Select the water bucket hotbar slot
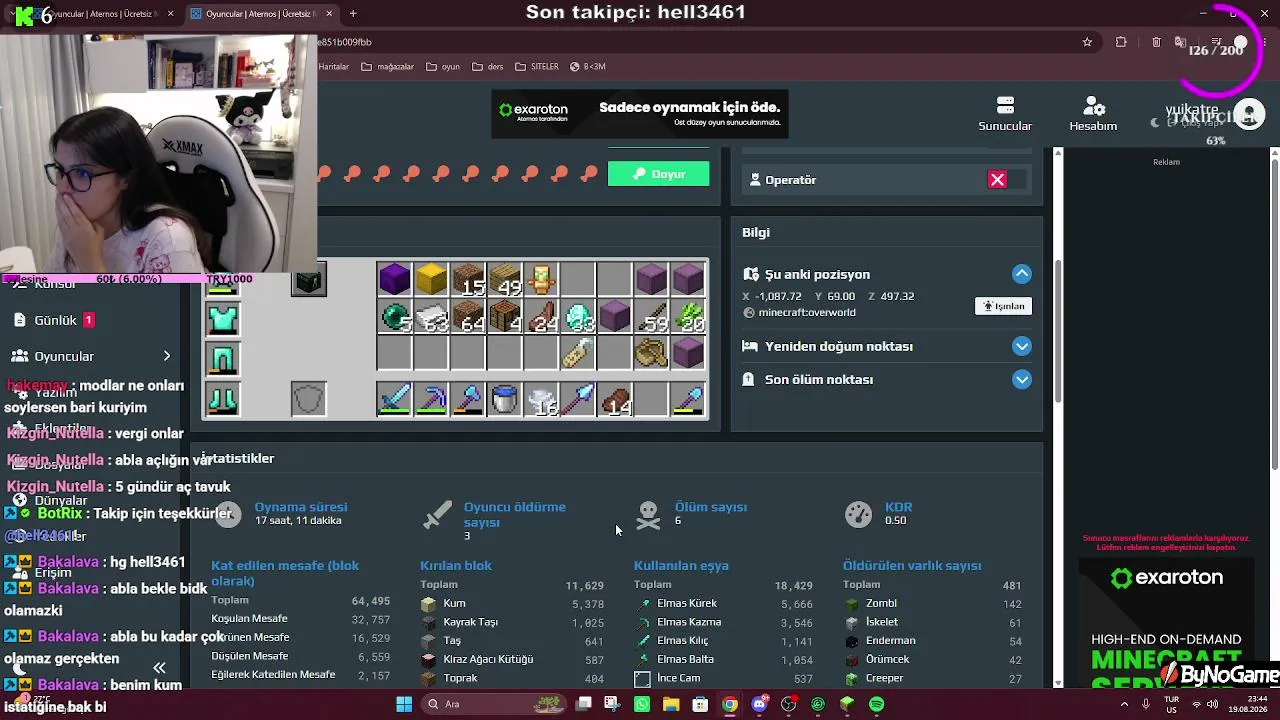This screenshot has height=720, width=1280. pos(505,398)
